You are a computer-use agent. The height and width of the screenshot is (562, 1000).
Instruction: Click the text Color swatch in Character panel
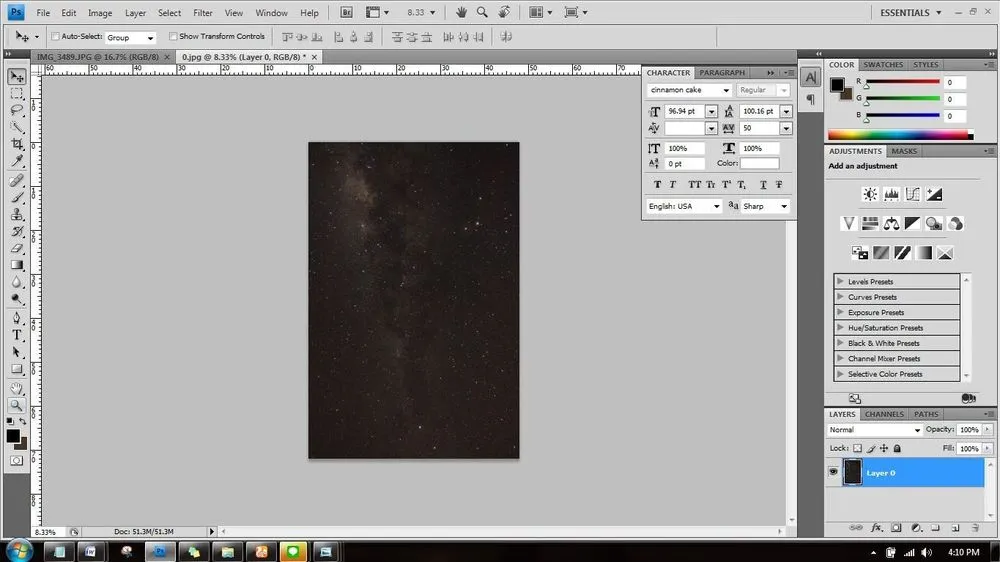pyautogui.click(x=760, y=163)
